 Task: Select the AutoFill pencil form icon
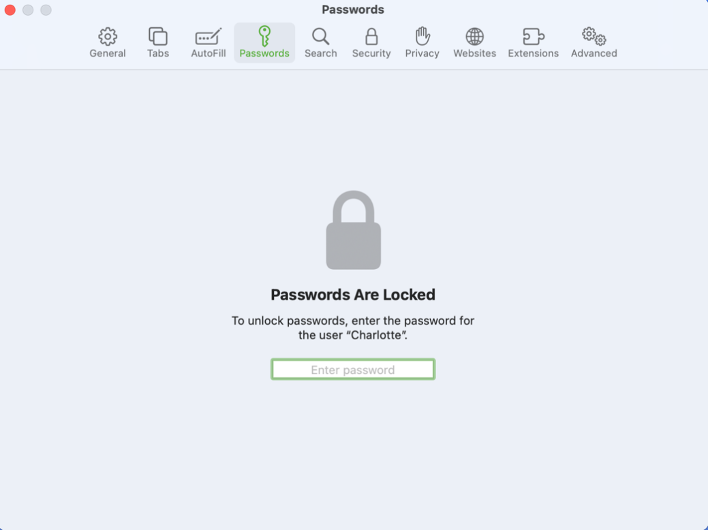point(208,37)
